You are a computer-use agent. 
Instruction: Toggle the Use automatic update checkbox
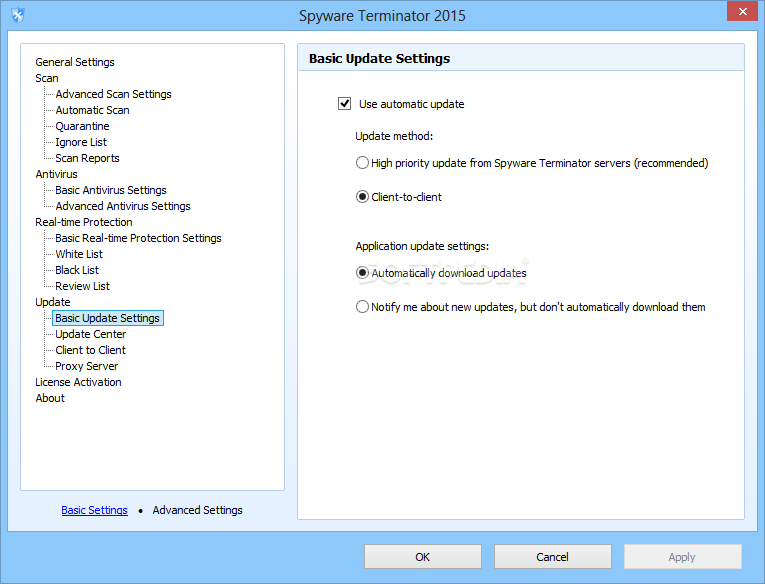(344, 103)
